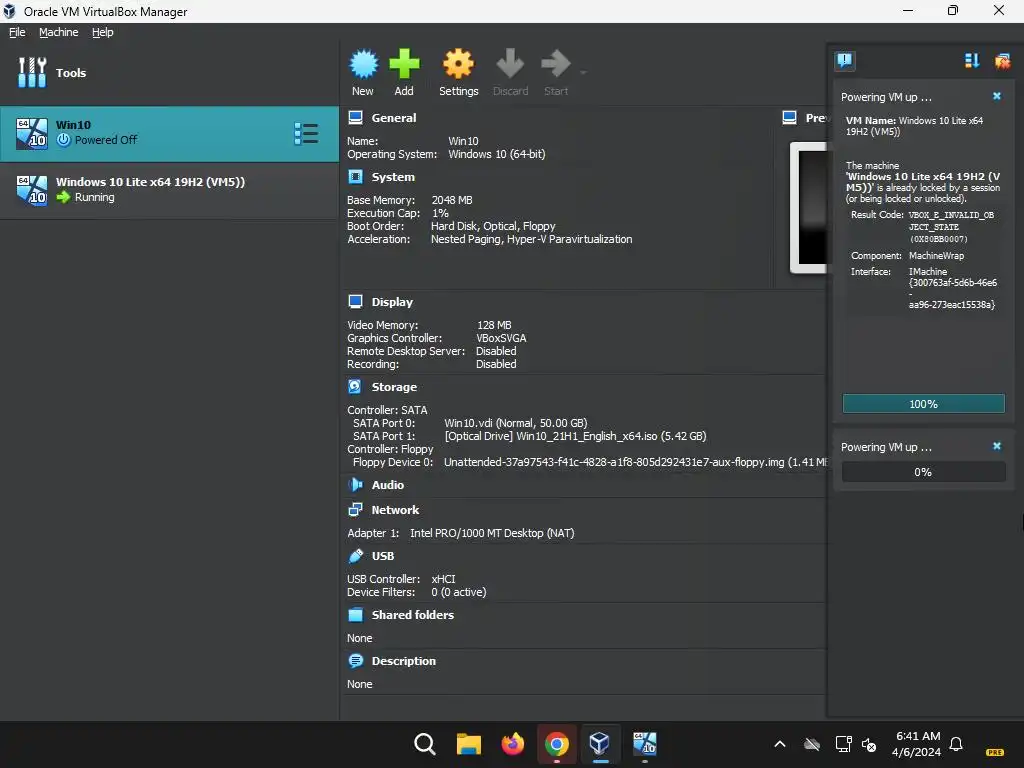Click Intel PRO/1000 MT Desktop adapter text
Screen dimensions: 1024x768
pyautogui.click(x=492, y=533)
